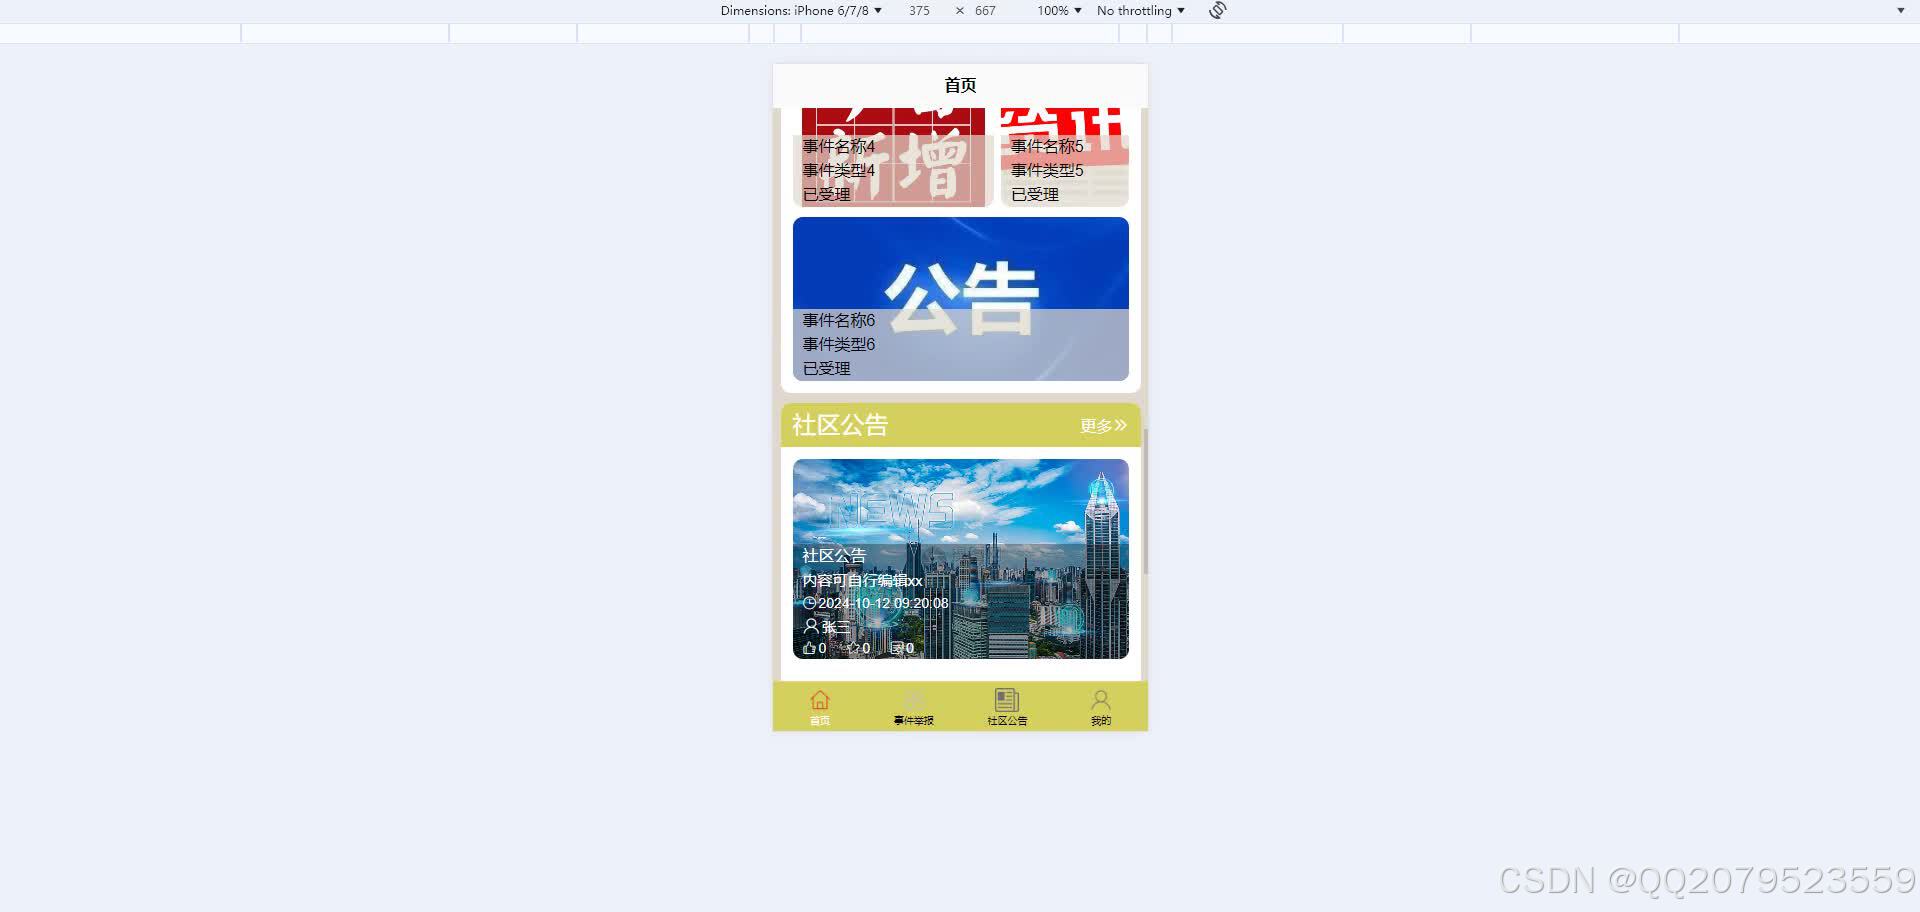The width and height of the screenshot is (1920, 912).
Task: Click the clock icon beside 2024-10-12 date
Action: click(810, 603)
